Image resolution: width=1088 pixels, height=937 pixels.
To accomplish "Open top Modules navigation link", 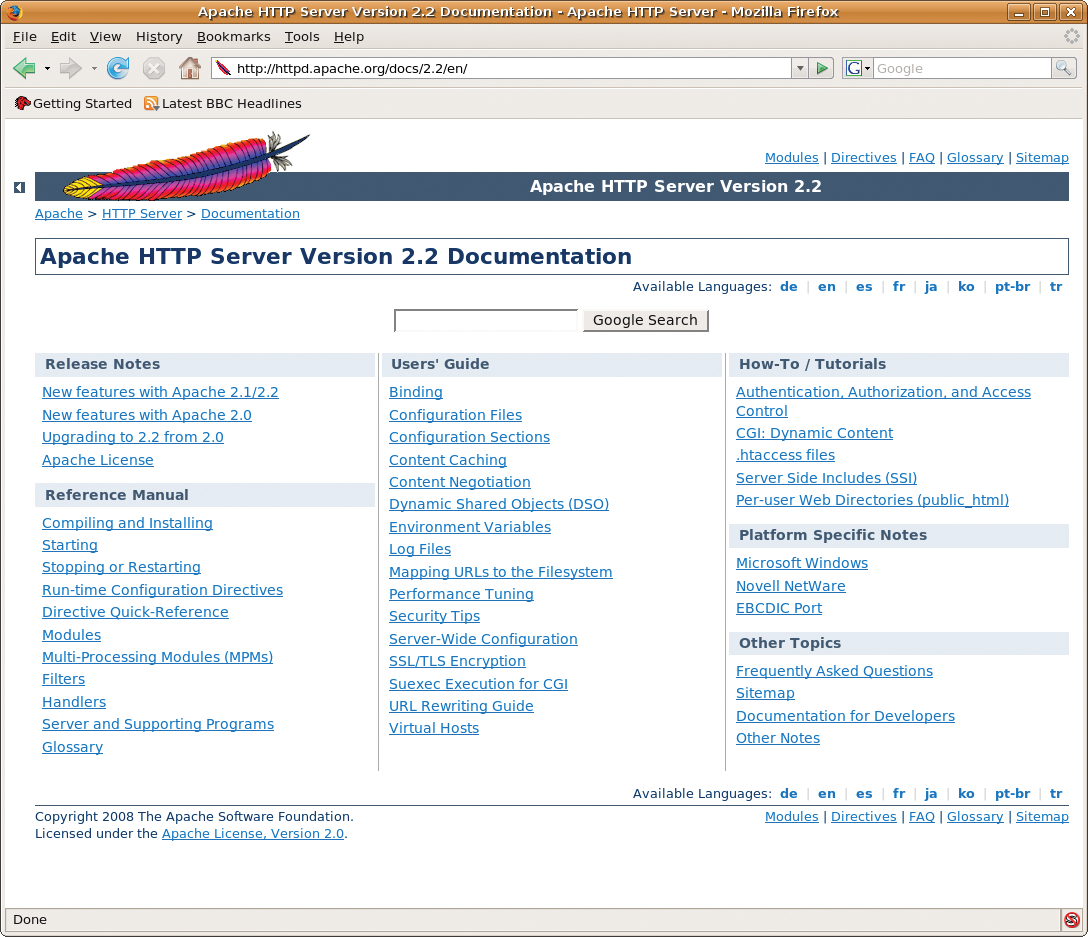I will click(792, 158).
